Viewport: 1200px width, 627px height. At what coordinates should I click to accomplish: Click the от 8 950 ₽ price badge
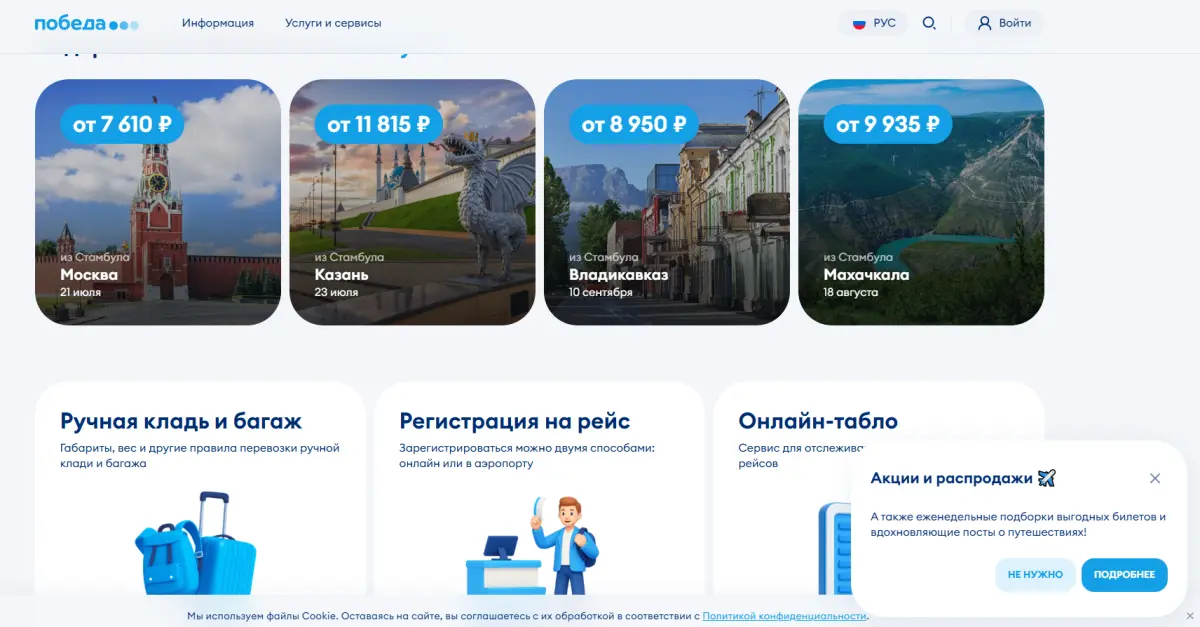coord(633,124)
